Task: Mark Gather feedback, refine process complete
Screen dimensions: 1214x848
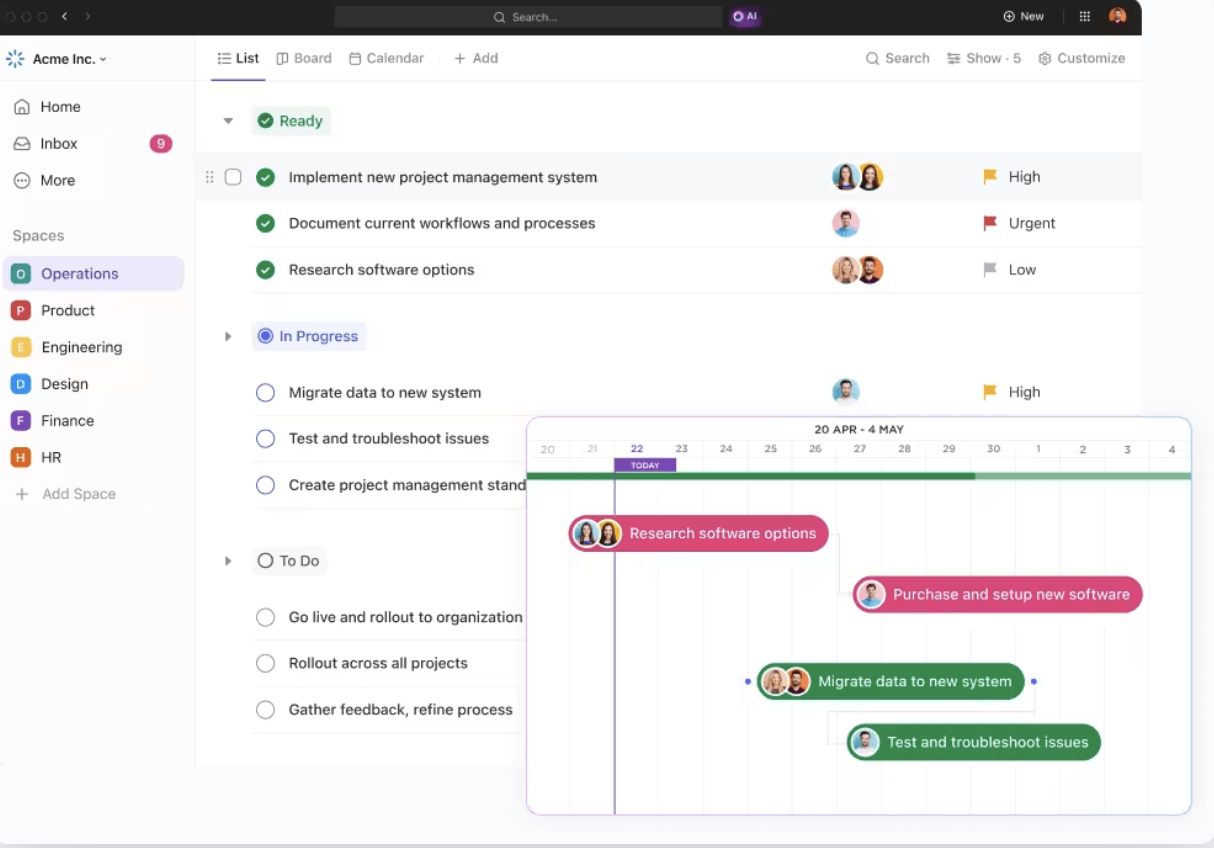Action: tap(265, 710)
